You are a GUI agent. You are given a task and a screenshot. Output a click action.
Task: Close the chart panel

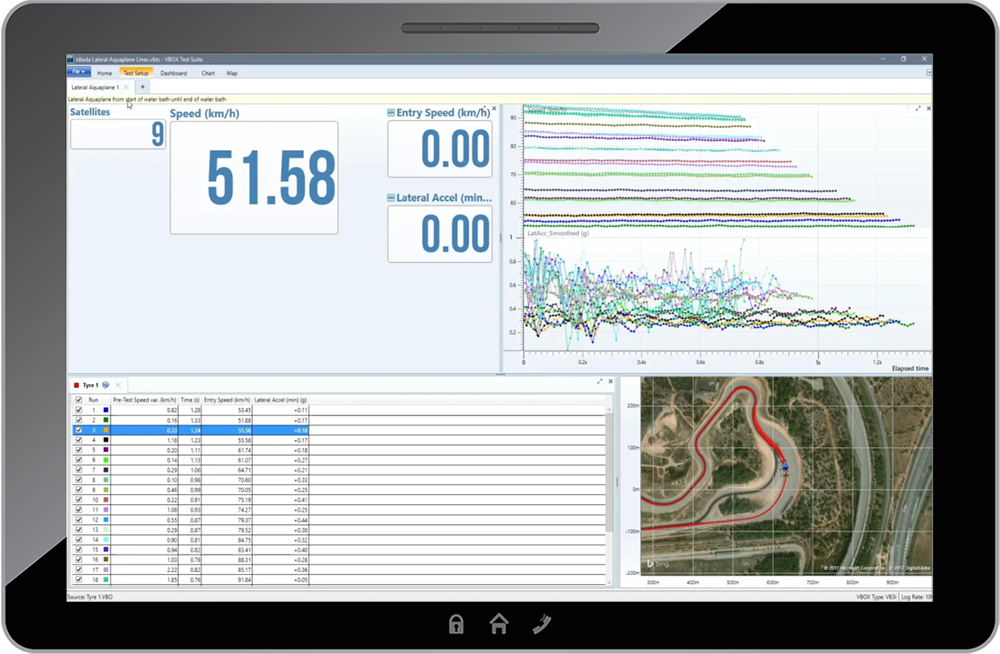927,108
